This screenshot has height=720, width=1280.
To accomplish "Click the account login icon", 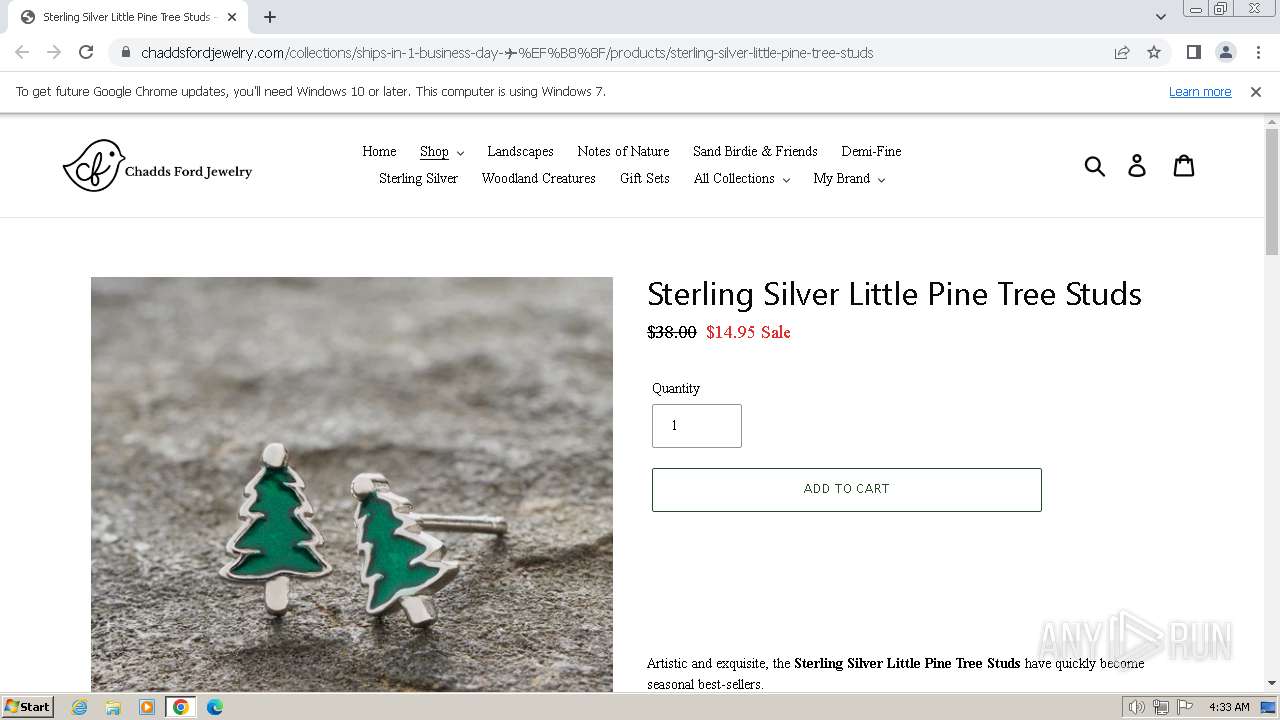I will pyautogui.click(x=1137, y=166).
